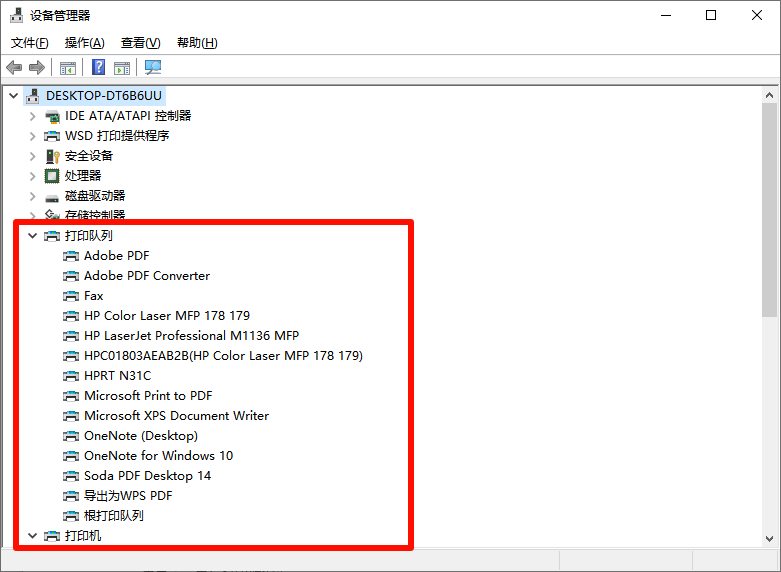Viewport: 781px width, 572px height.
Task: Click the Device Manager title bar icon
Action: (x=16, y=15)
